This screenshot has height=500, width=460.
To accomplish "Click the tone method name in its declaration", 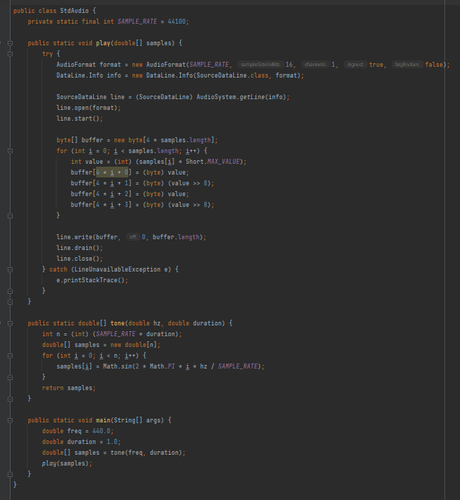I will [x=117, y=323].
